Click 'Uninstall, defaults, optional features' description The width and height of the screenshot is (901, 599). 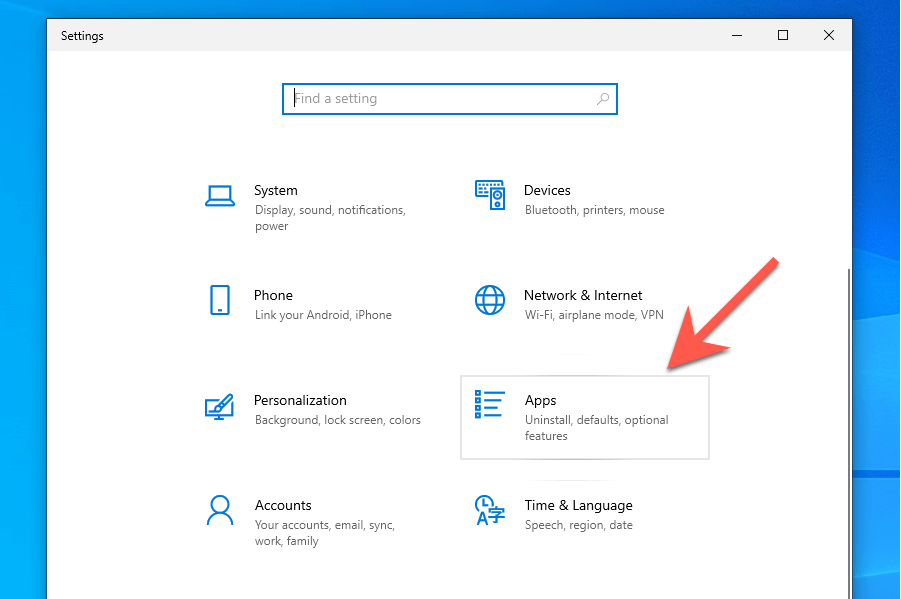tap(596, 428)
